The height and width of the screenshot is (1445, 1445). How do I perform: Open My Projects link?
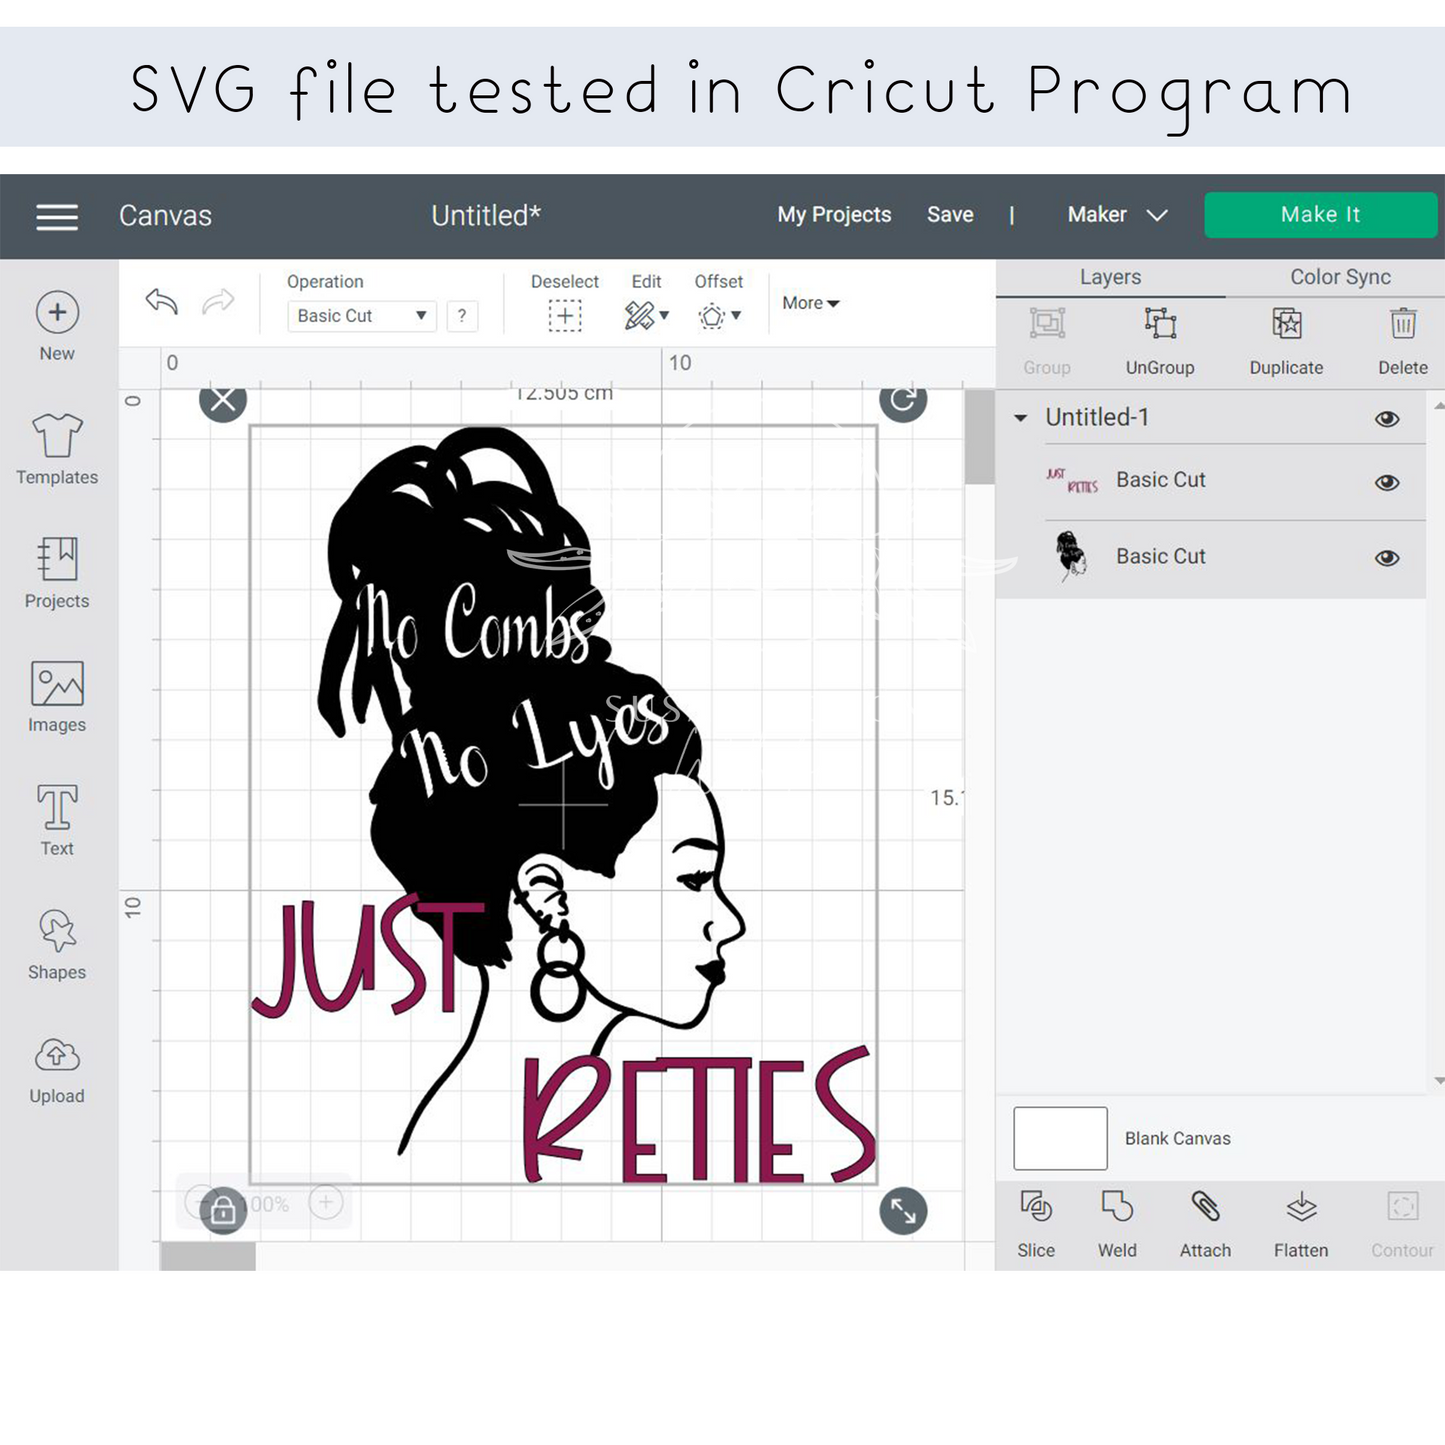834,215
